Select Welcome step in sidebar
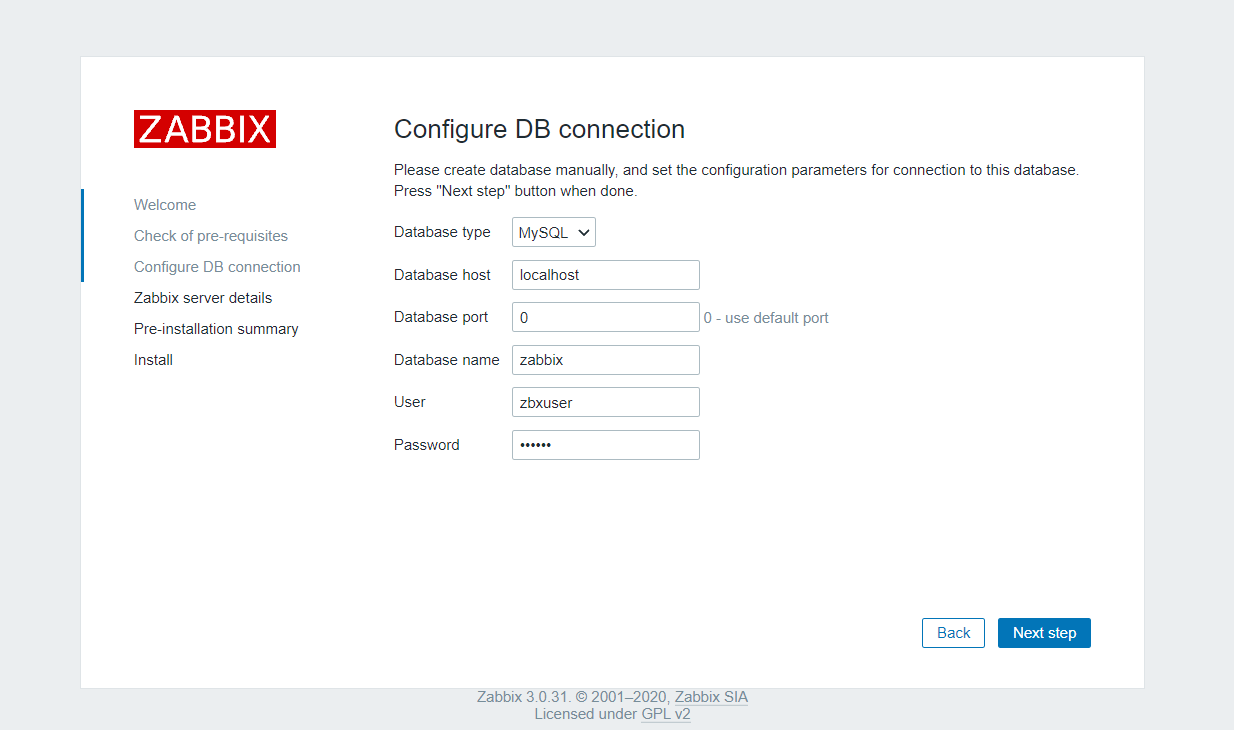 point(165,205)
